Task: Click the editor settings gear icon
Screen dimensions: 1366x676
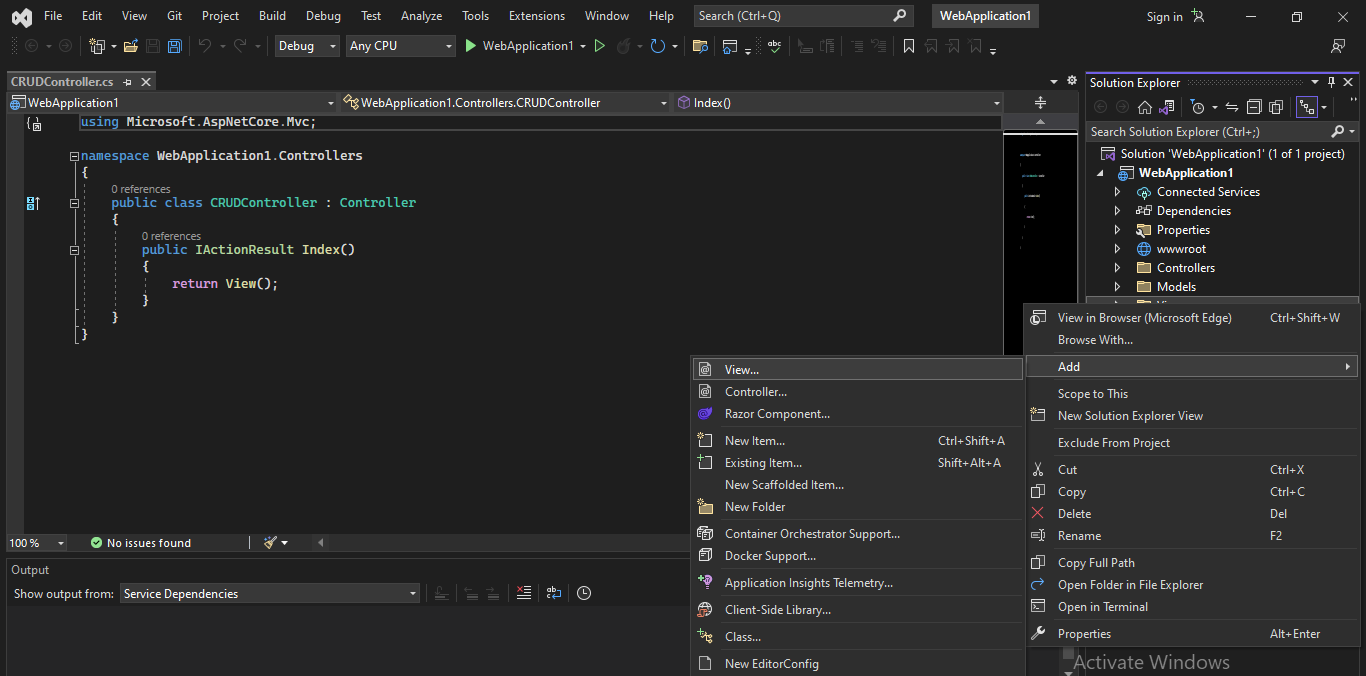Action: click(x=1072, y=81)
